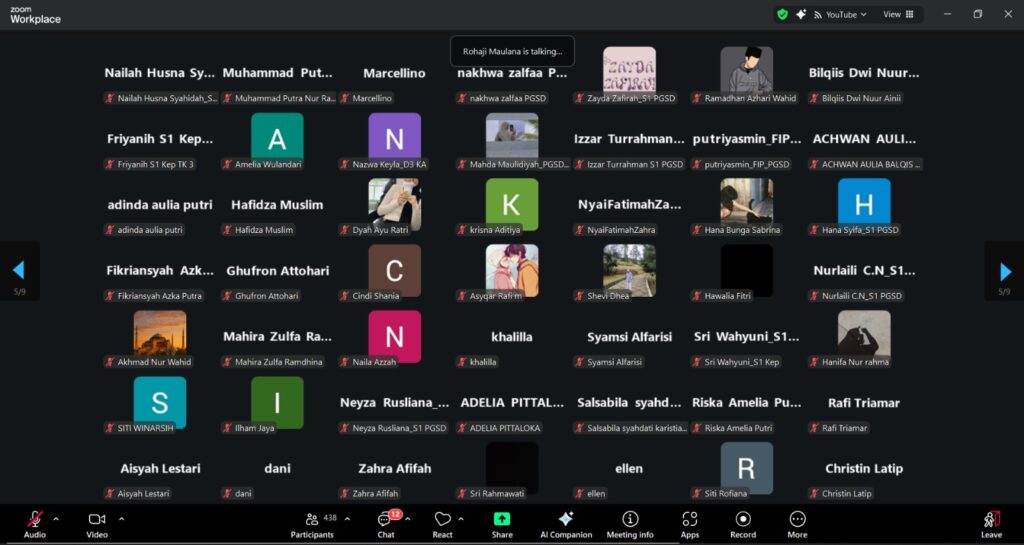Expand the Video options arrow
1024x545 pixels.
[x=121, y=519]
